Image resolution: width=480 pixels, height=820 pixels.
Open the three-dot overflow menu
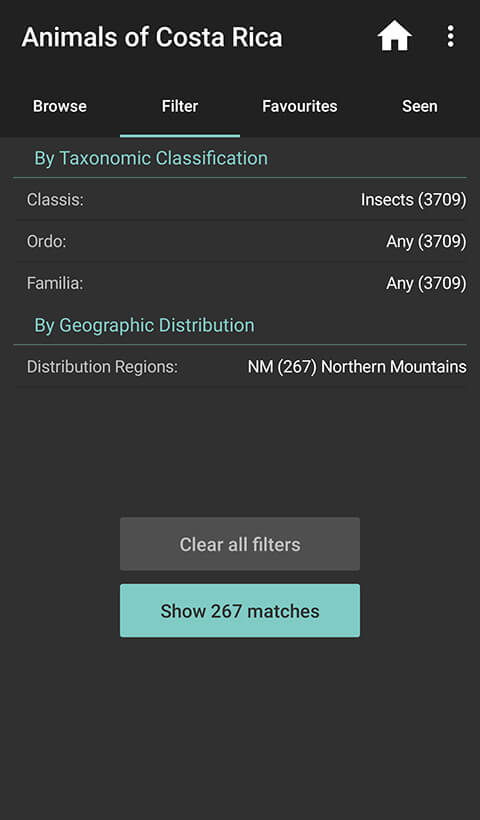point(450,37)
